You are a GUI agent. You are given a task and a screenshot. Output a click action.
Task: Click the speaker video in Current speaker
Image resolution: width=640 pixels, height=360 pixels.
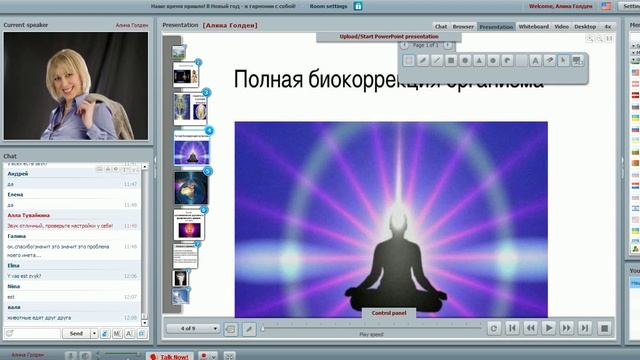(x=76, y=86)
